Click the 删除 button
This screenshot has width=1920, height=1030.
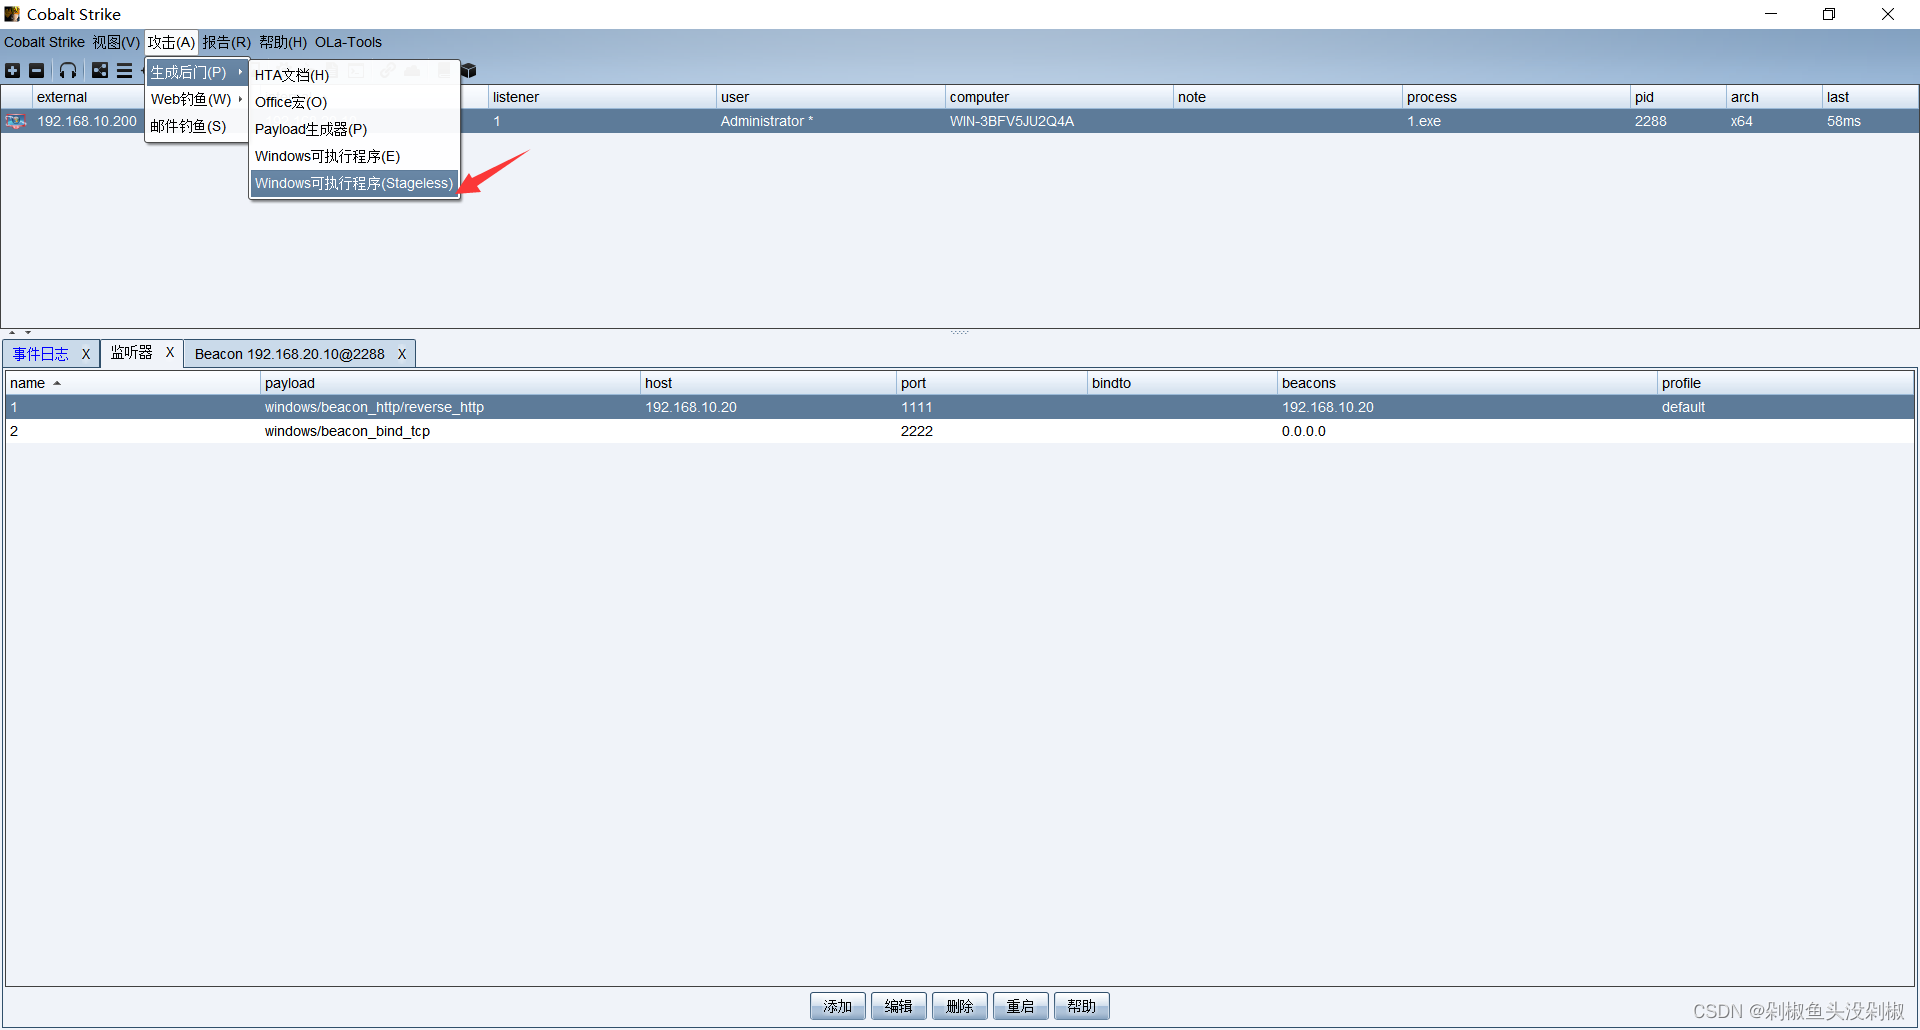click(x=960, y=1006)
